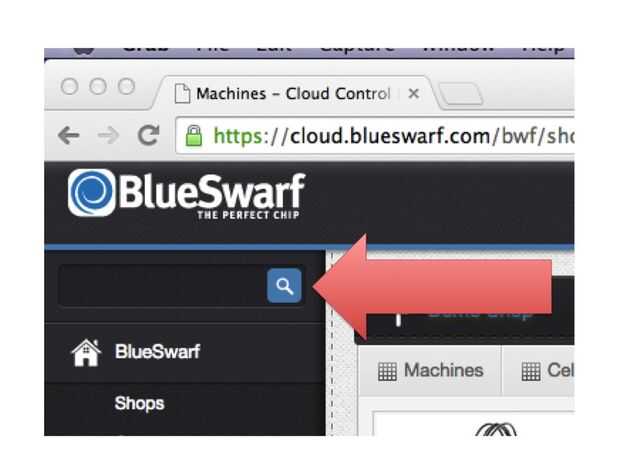Select BlueSwarf in the sidebar
620x465 pixels.
coord(157,352)
